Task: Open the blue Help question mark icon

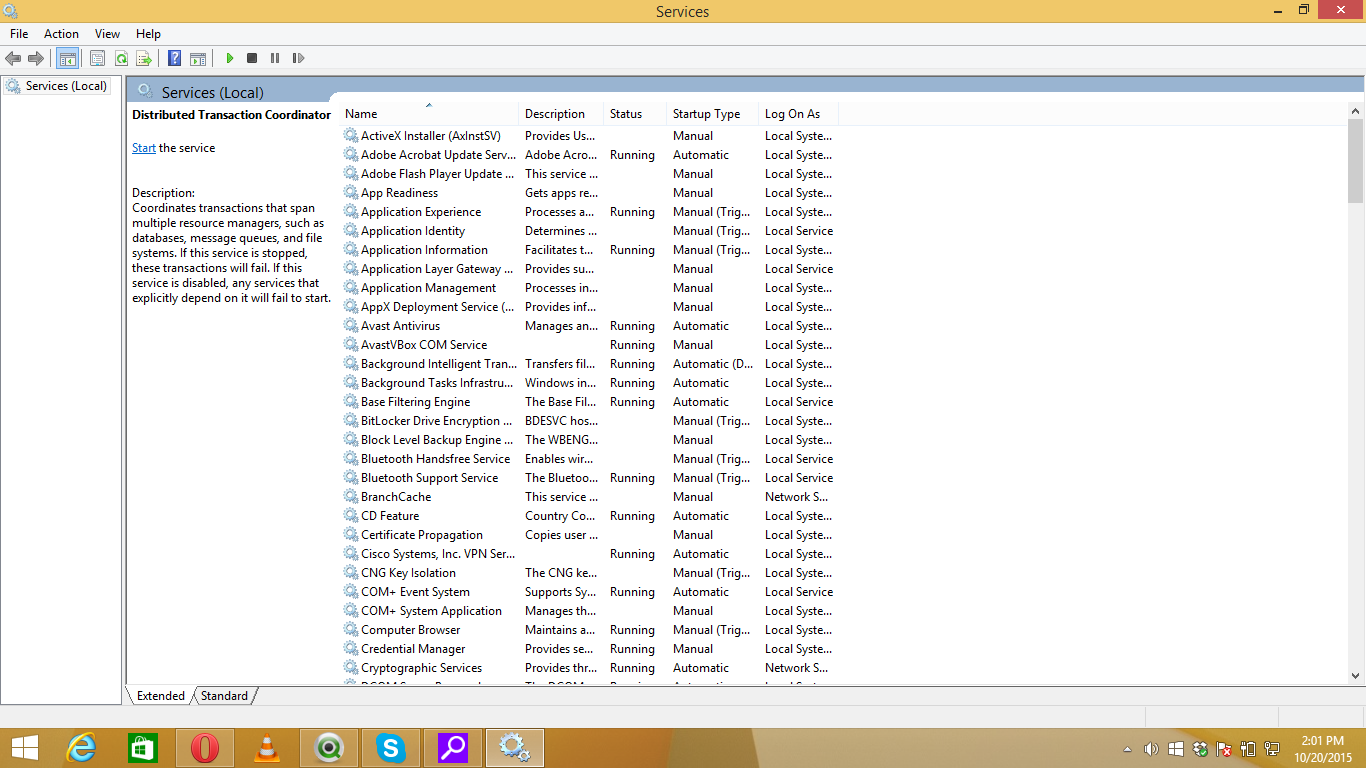Action: (x=174, y=59)
